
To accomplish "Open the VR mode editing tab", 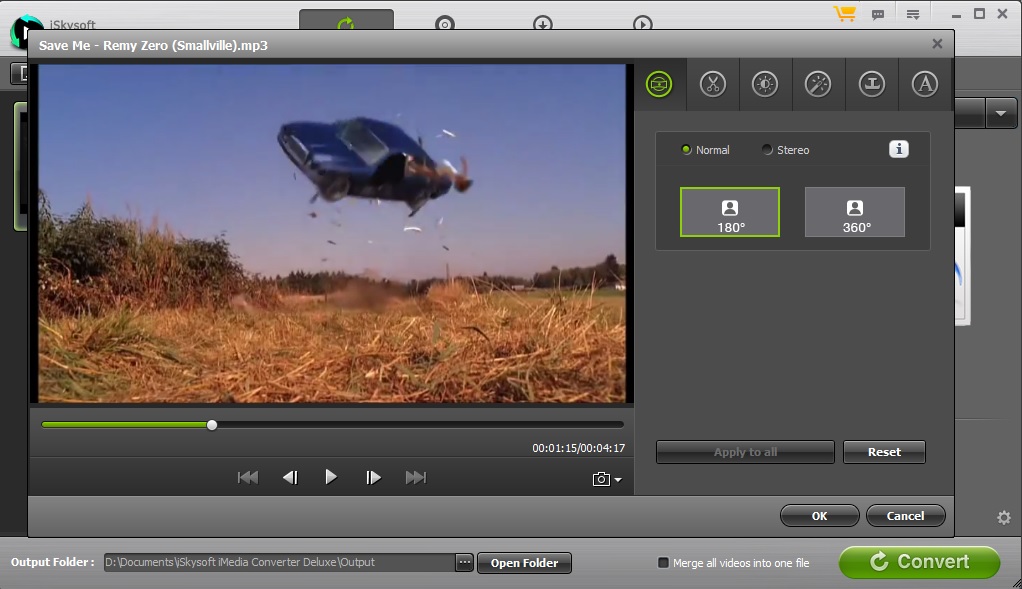I will 659,84.
